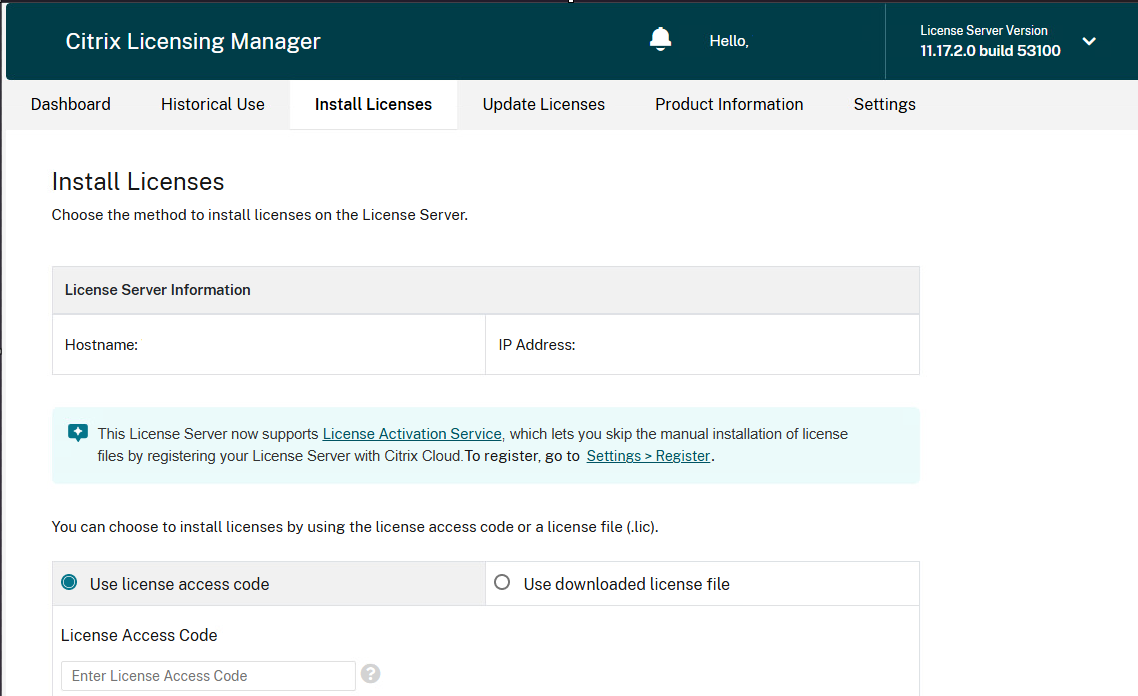Click the License Access Code help icon
The height and width of the screenshot is (696, 1138).
click(x=370, y=674)
